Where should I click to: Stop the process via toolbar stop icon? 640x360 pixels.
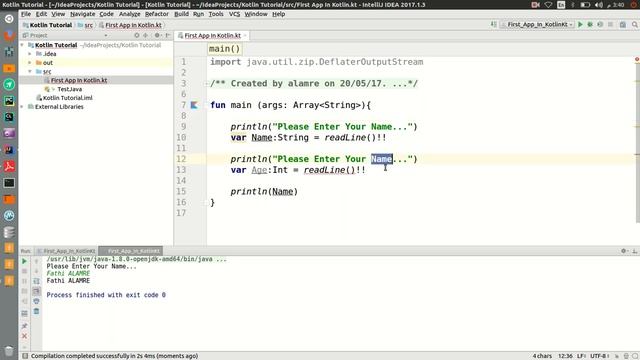point(610,25)
